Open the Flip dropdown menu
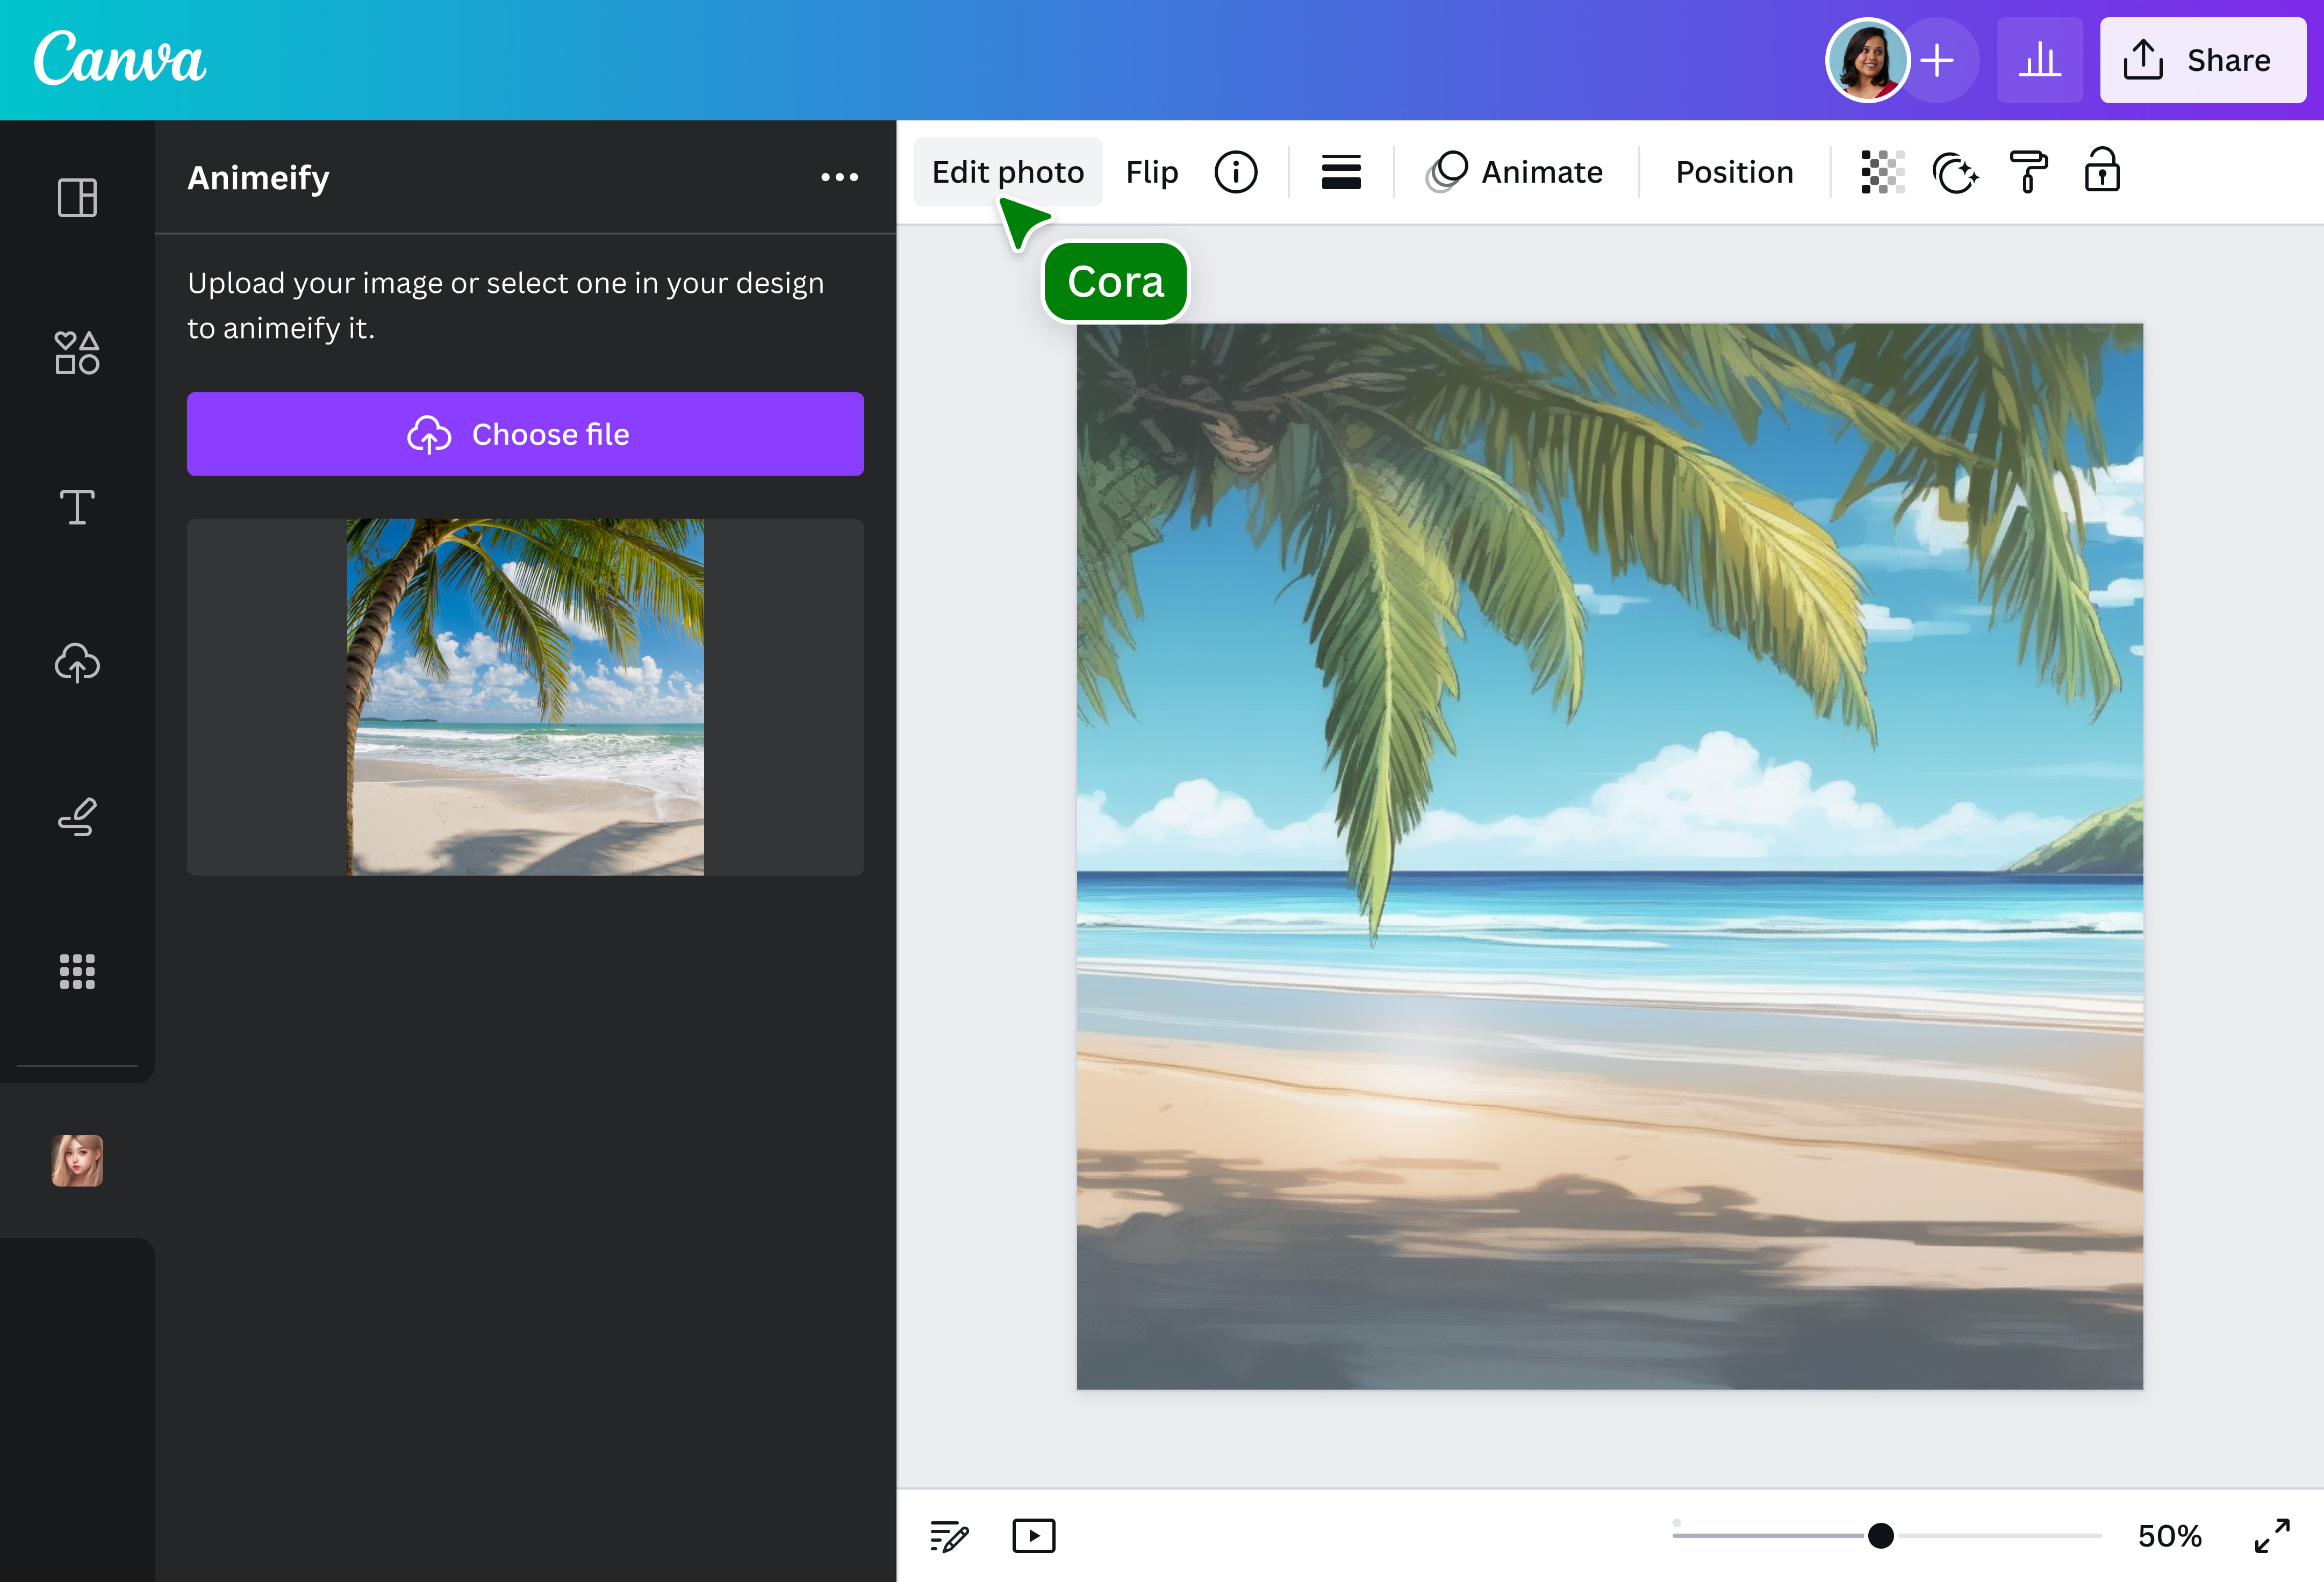The width and height of the screenshot is (2324, 1582). click(x=1150, y=171)
